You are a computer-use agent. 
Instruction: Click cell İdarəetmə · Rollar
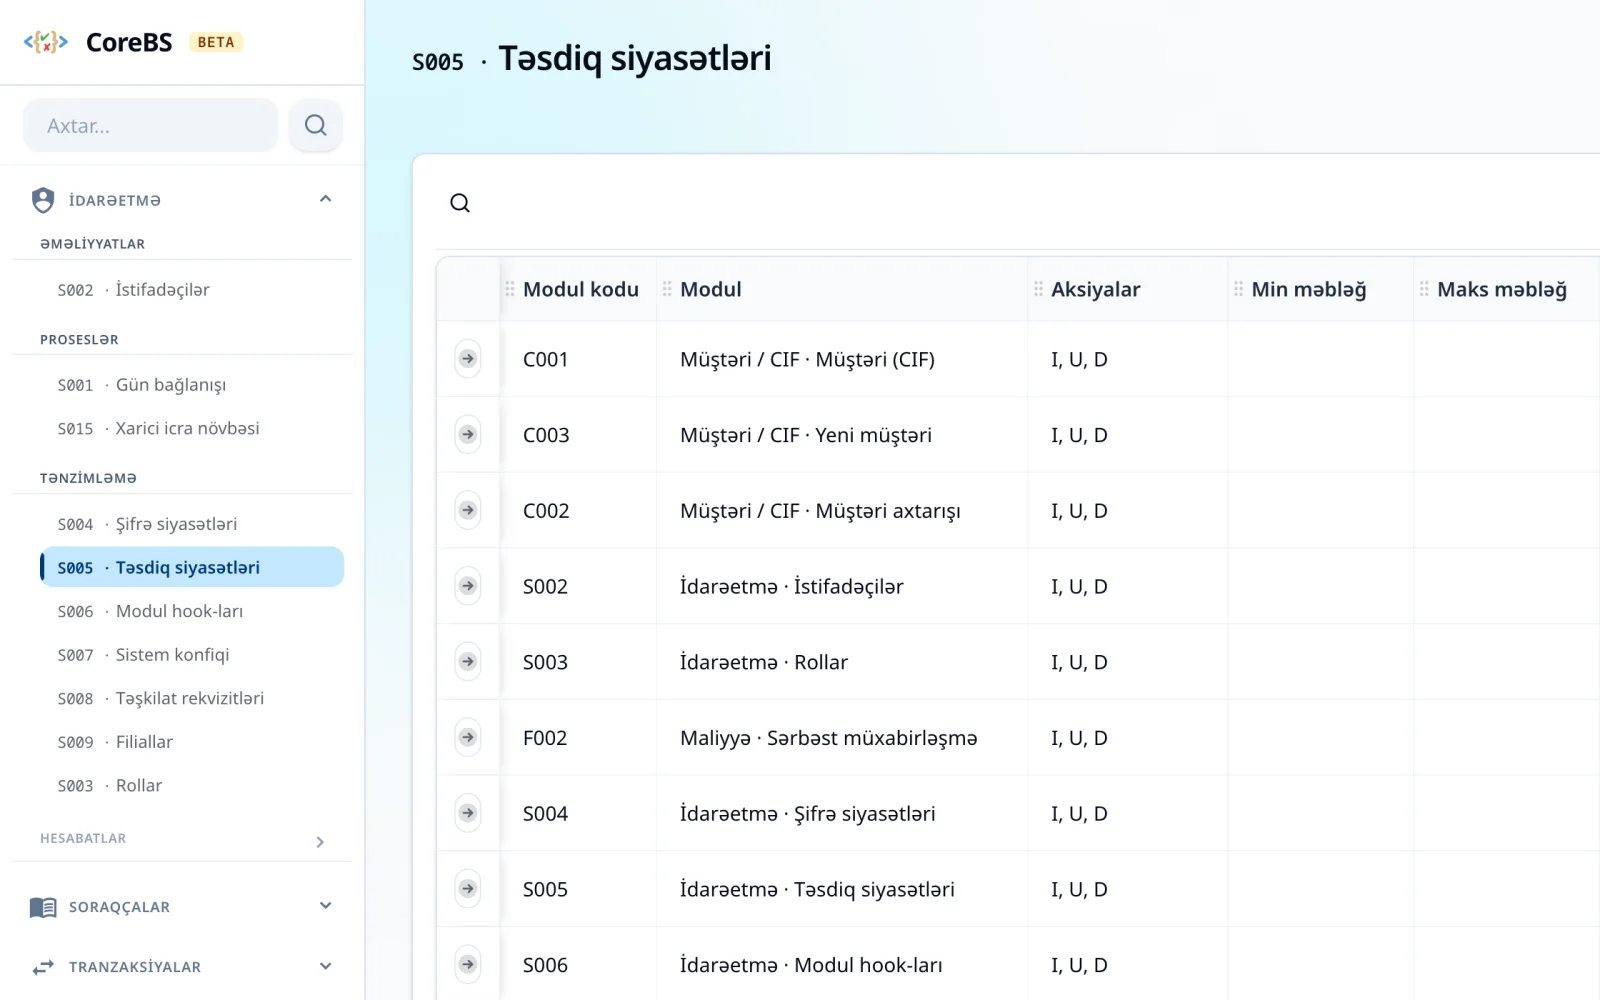click(x=764, y=662)
